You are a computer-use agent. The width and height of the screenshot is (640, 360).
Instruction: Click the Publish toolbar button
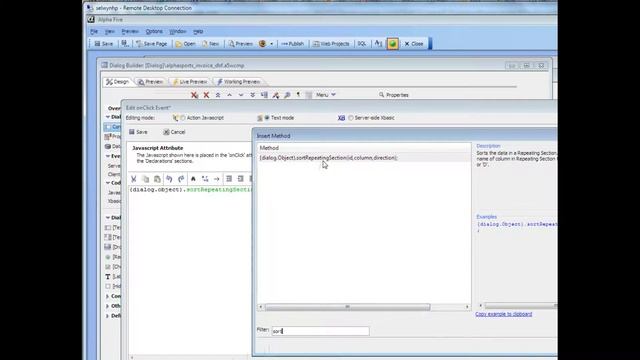pos(293,44)
